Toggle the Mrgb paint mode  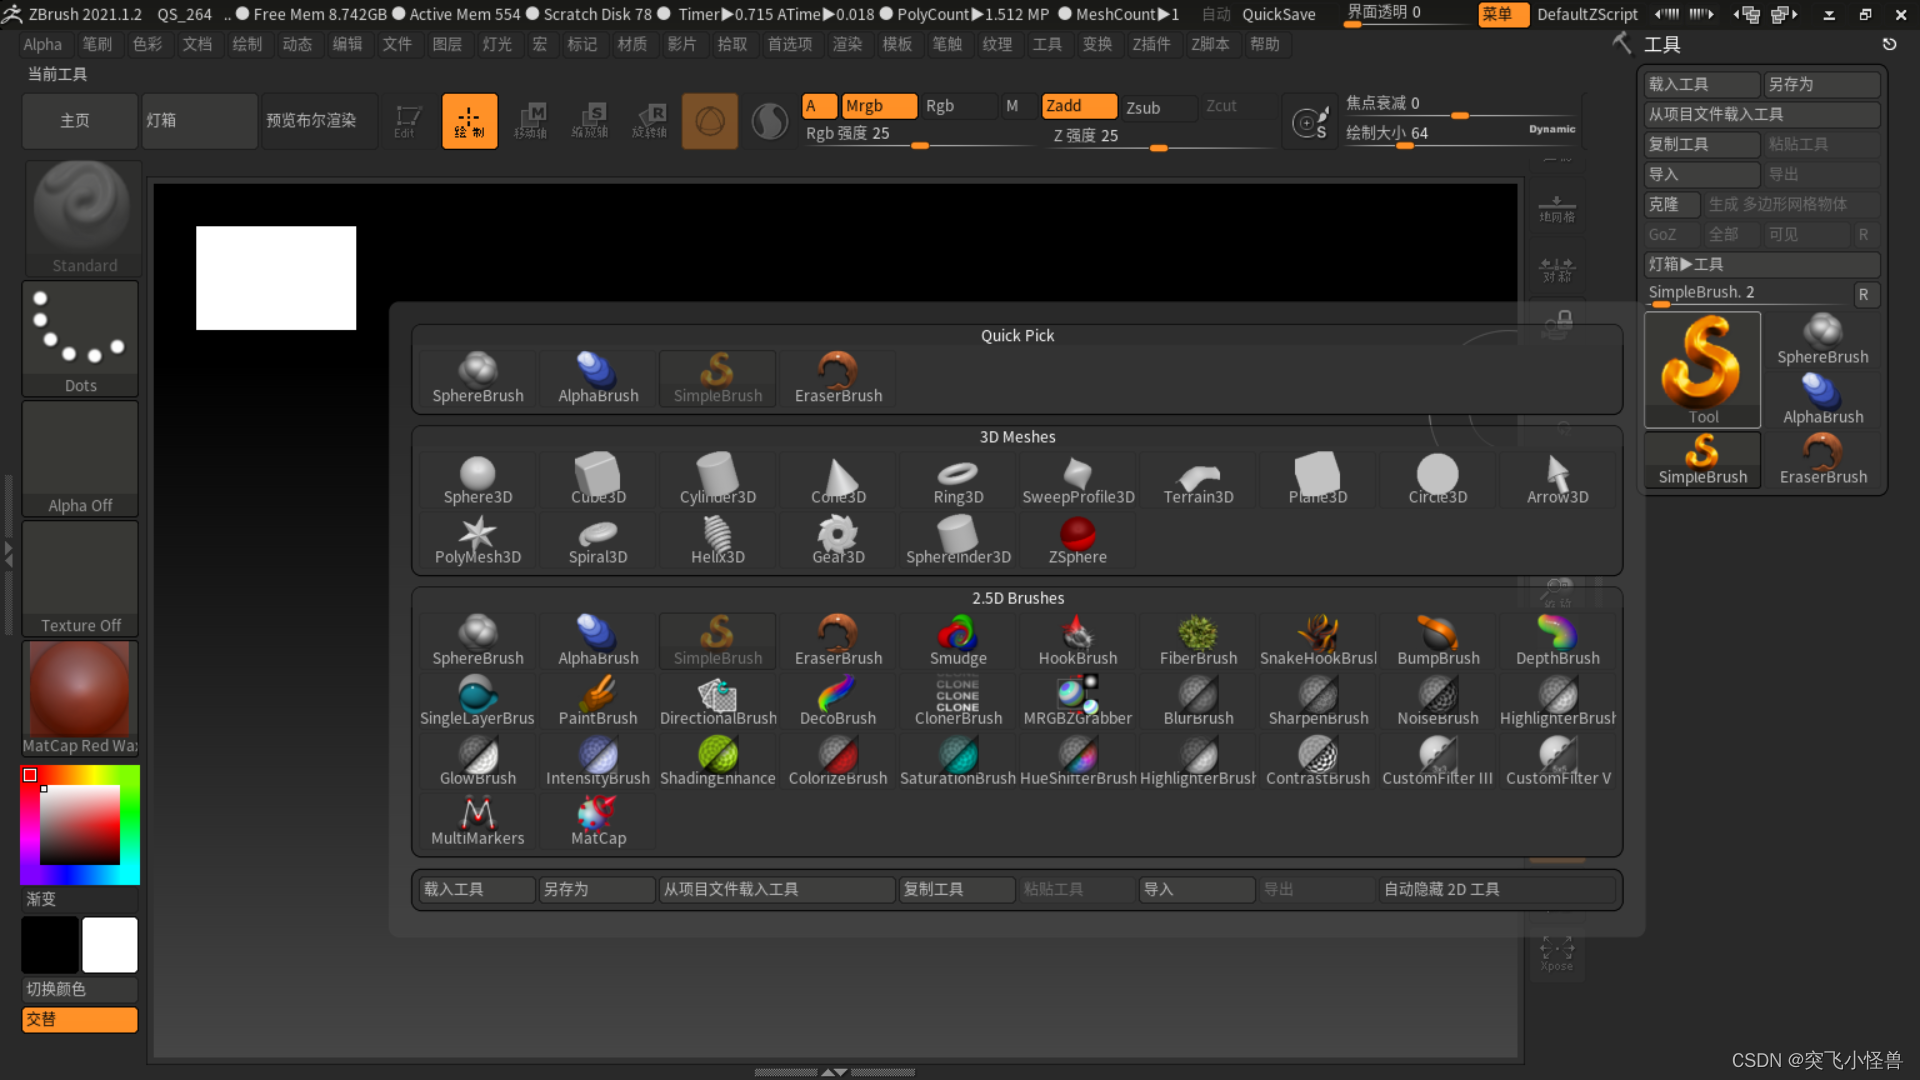click(878, 105)
